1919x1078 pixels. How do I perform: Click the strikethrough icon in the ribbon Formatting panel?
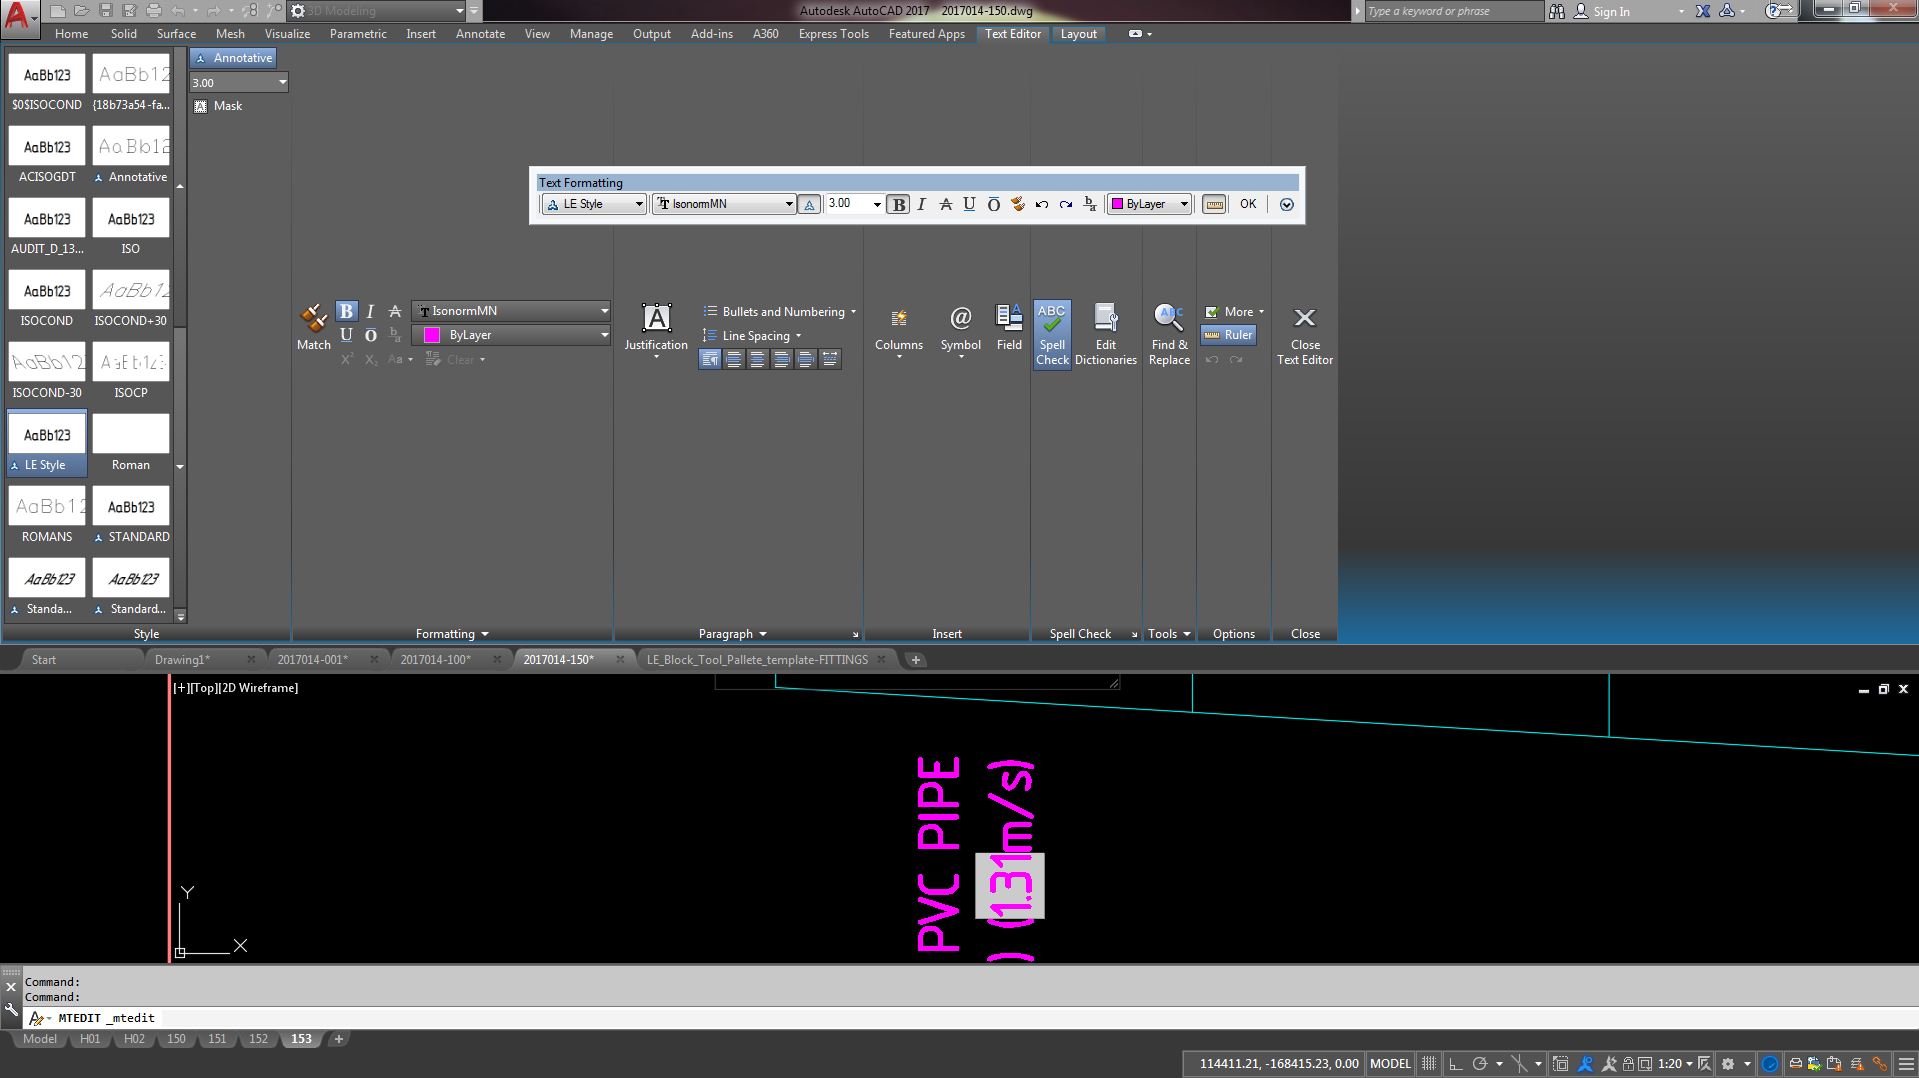(x=395, y=311)
